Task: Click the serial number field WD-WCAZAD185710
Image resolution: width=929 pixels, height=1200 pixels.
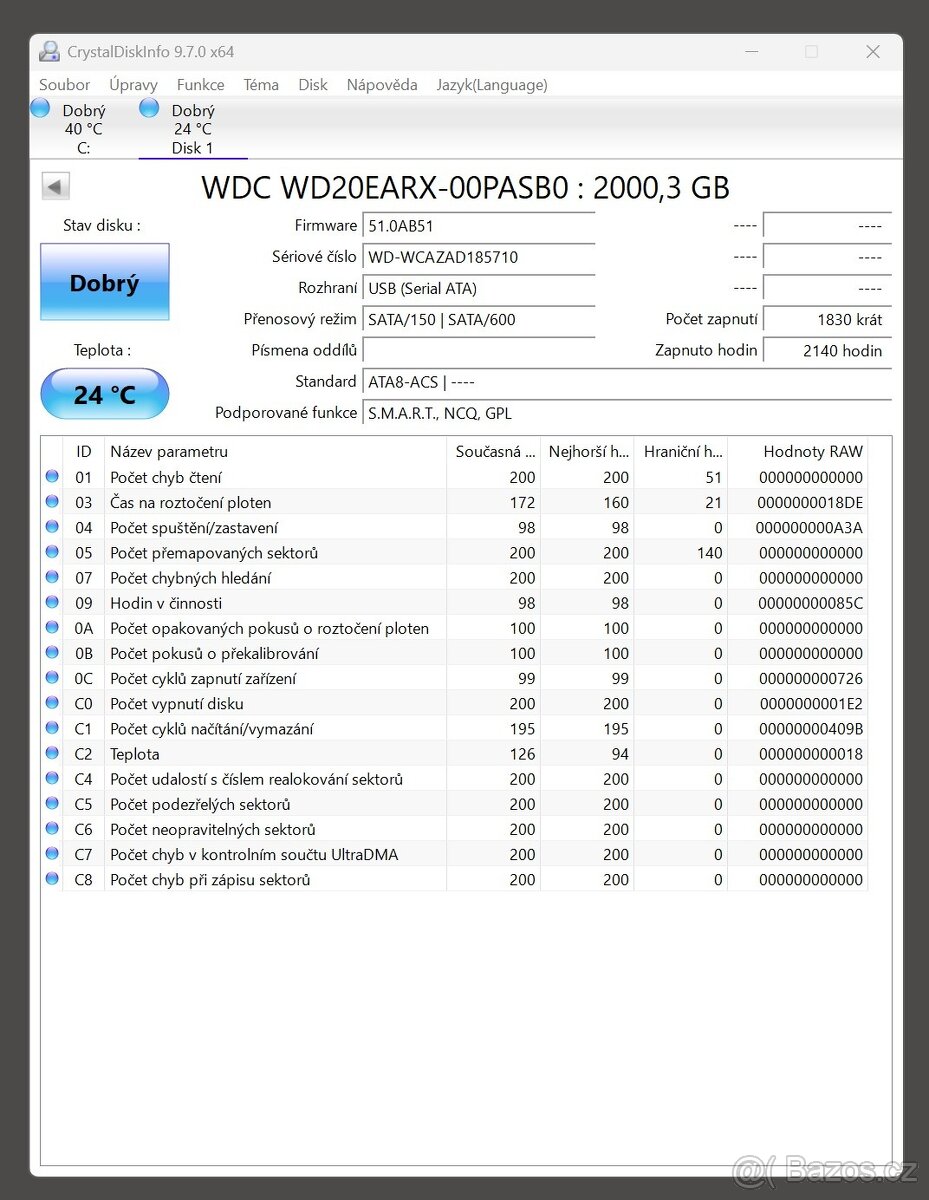Action: click(479, 257)
